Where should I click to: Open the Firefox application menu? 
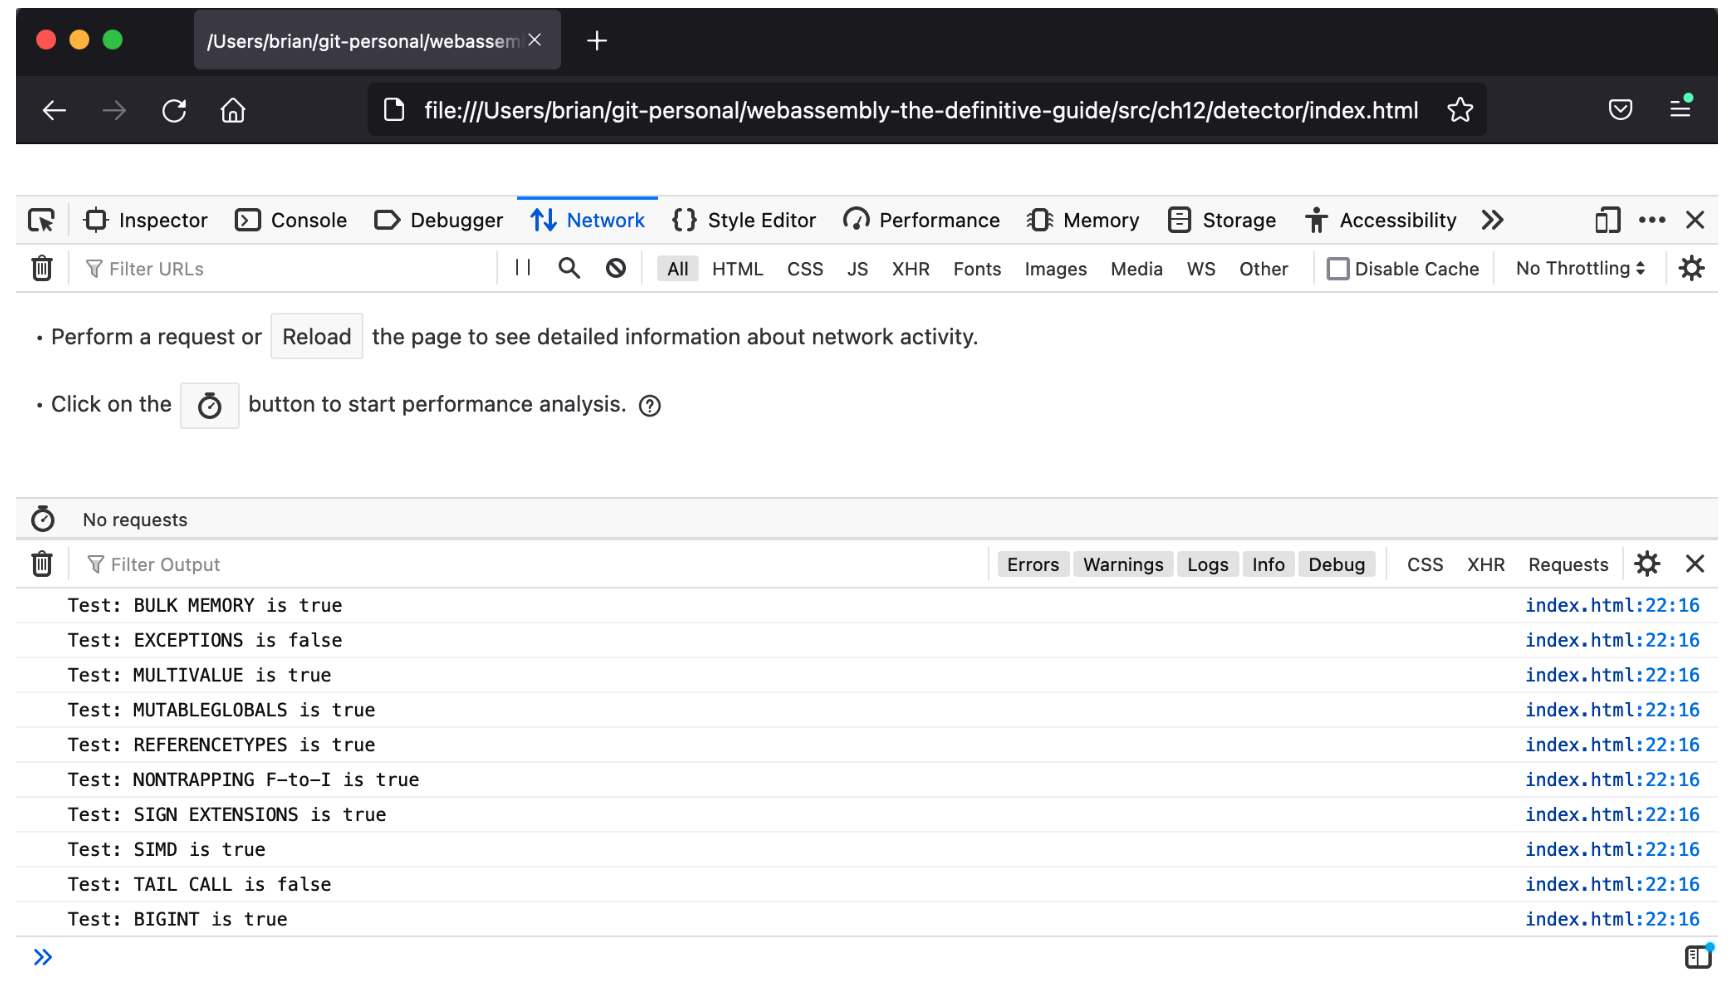(1681, 108)
